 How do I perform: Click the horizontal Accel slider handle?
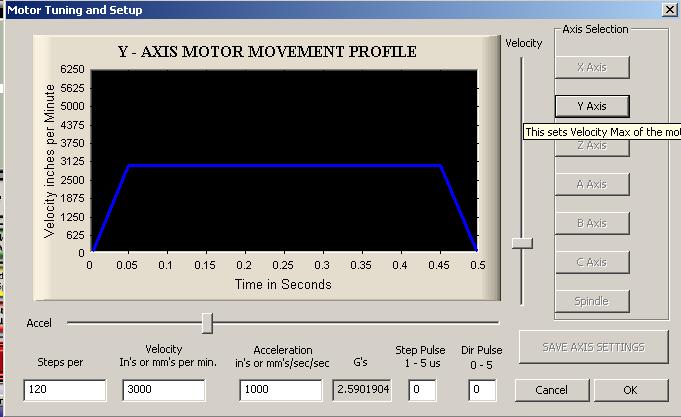click(207, 322)
